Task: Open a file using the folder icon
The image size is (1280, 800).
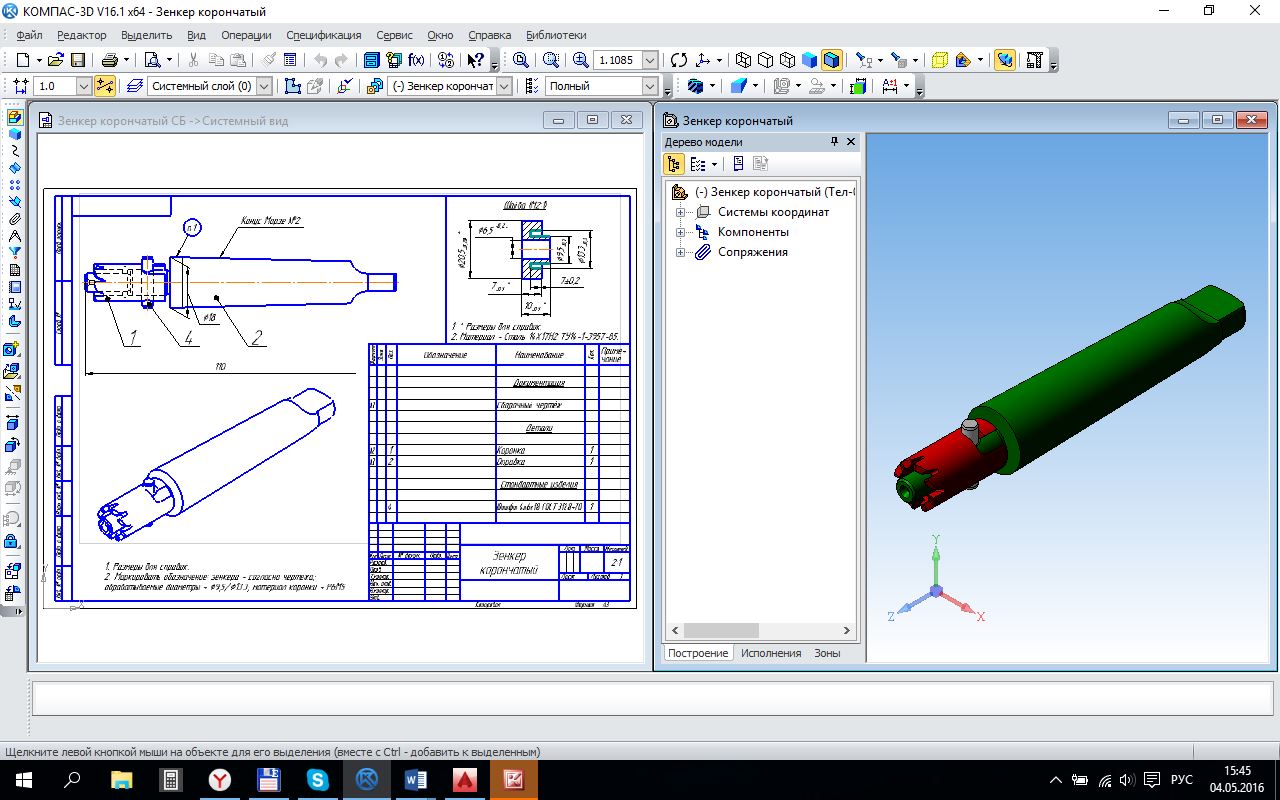Action: click(x=56, y=60)
